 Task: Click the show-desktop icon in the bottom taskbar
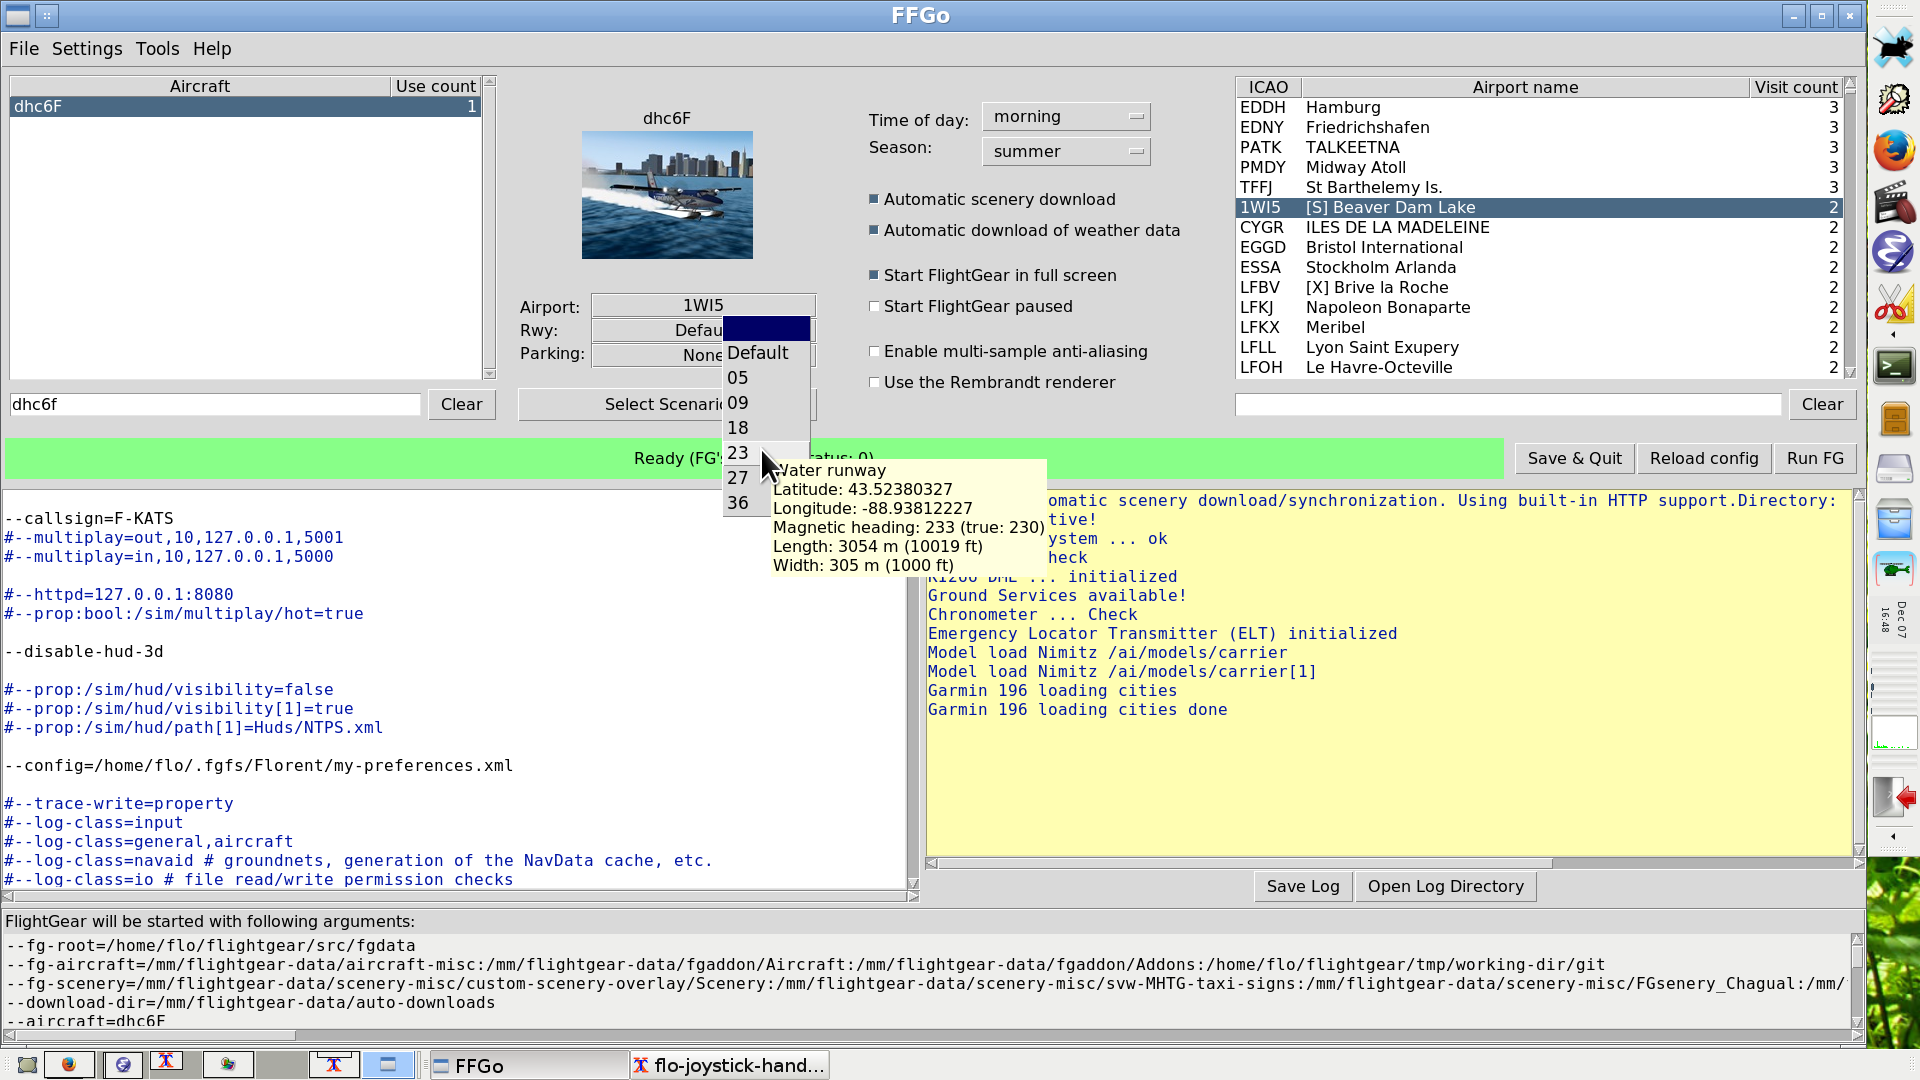click(27, 1065)
